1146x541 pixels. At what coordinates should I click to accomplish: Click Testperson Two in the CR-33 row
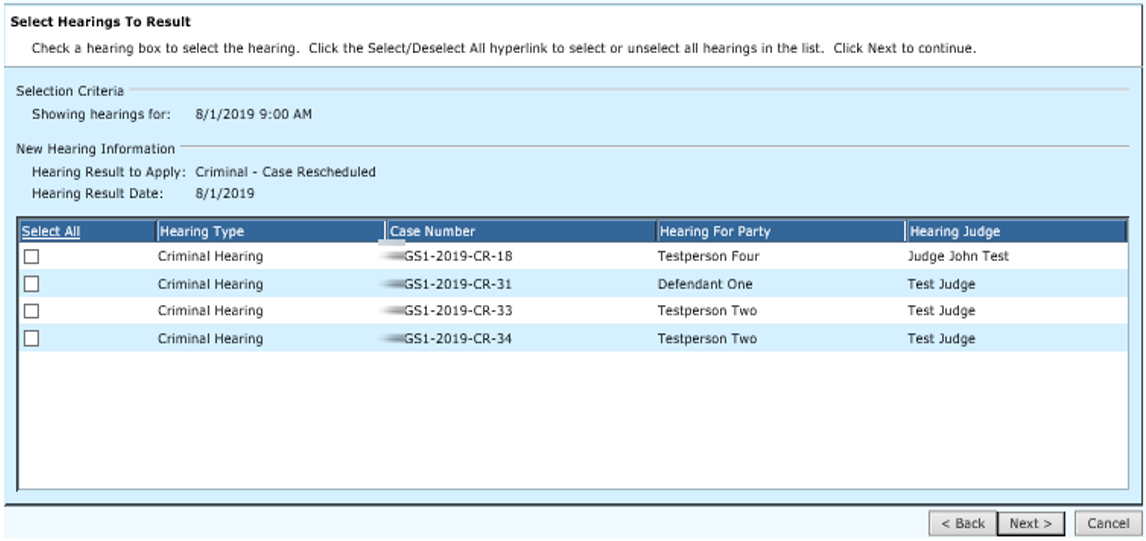(707, 311)
